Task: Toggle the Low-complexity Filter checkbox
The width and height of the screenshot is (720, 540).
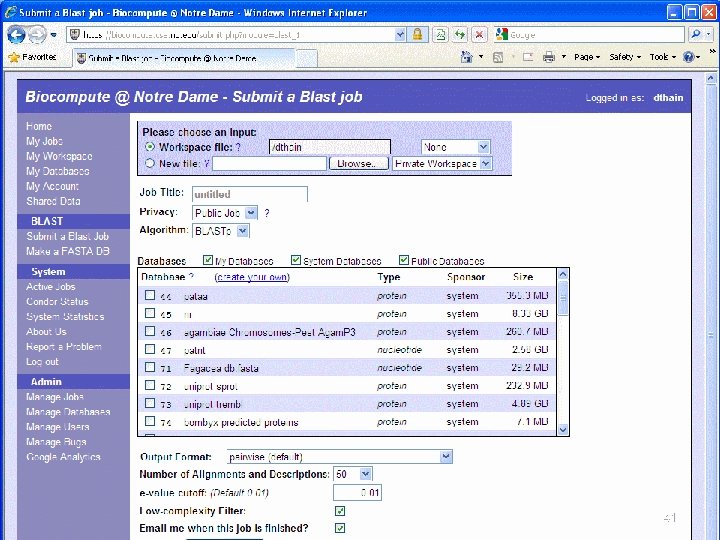Action: tap(340, 511)
